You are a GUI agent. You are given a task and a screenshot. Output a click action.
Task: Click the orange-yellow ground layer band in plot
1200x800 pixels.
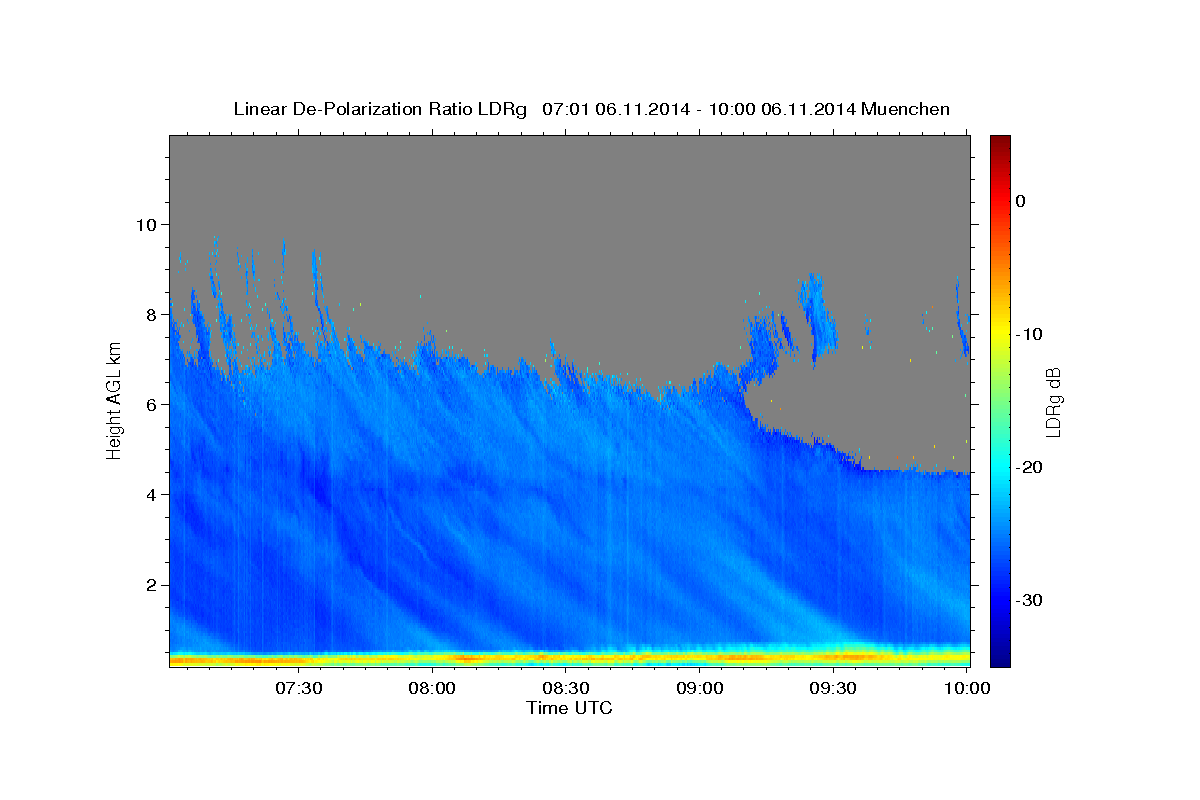pos(569,658)
